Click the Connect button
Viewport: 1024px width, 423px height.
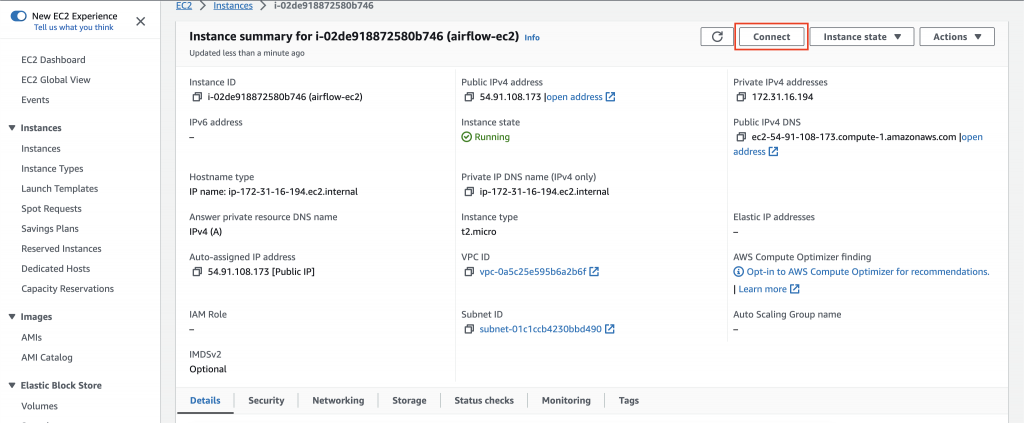(x=771, y=37)
